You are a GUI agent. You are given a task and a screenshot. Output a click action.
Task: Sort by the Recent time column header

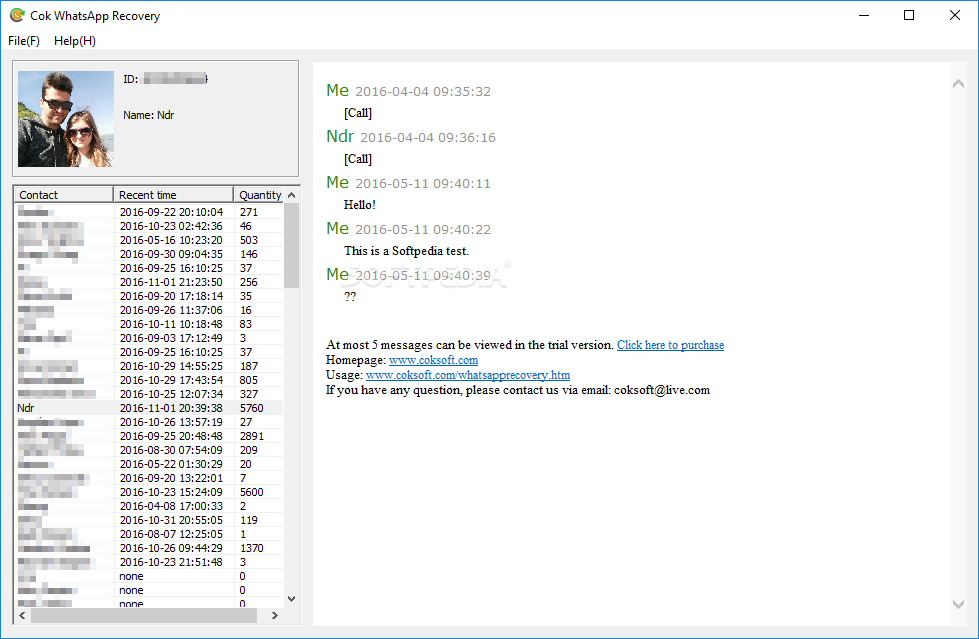(x=173, y=195)
